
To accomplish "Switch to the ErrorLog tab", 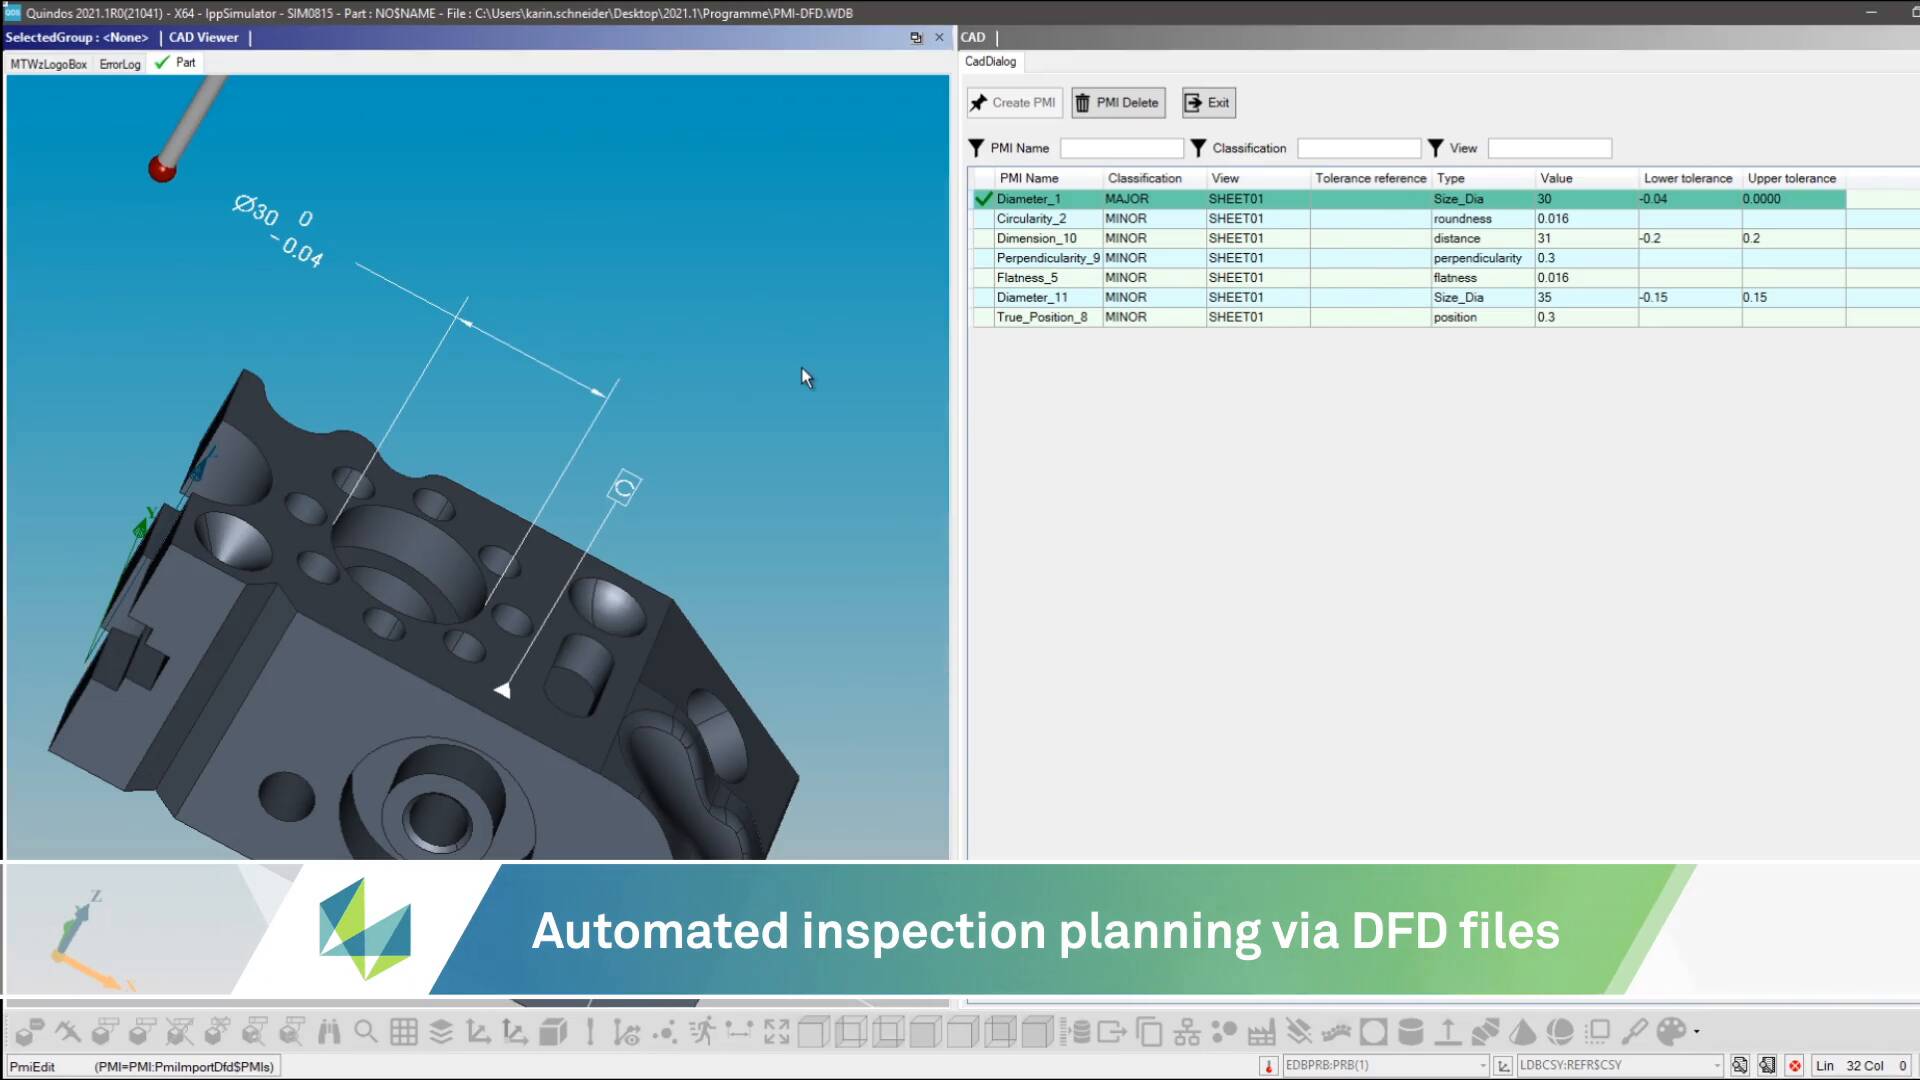I will [120, 64].
